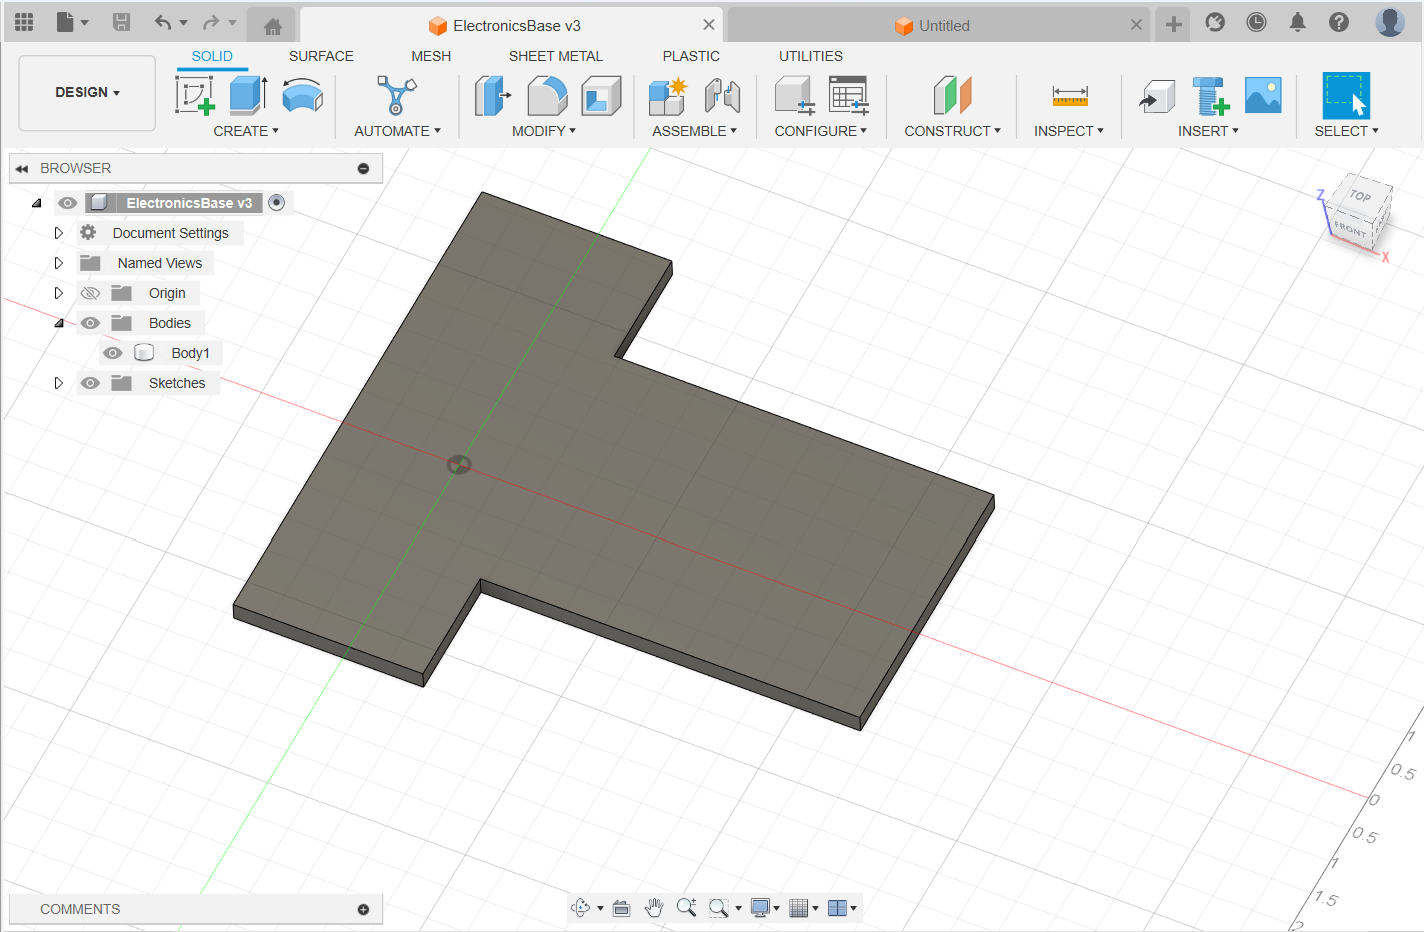The image size is (1424, 932).
Task: Collapse the ElectronicsBase v3 root node
Action: [x=37, y=203]
